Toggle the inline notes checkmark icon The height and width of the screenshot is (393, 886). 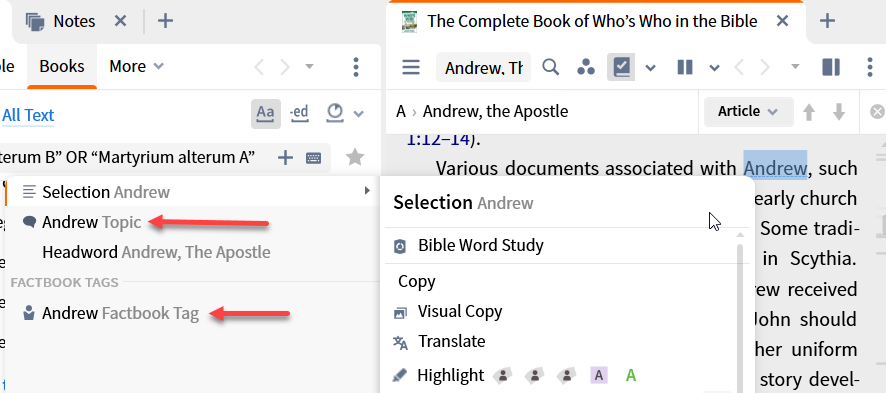[621, 68]
